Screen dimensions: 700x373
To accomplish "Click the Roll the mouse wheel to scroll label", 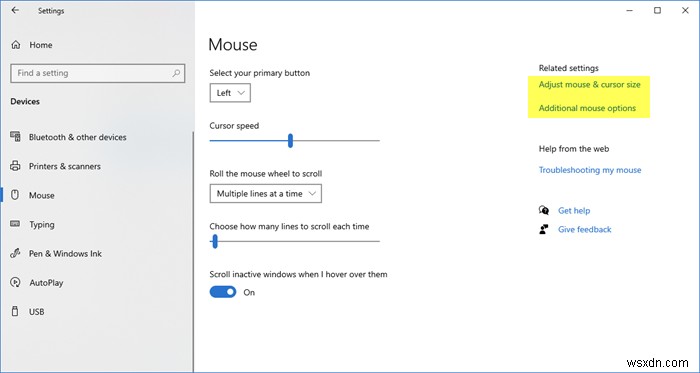I will point(266,174).
